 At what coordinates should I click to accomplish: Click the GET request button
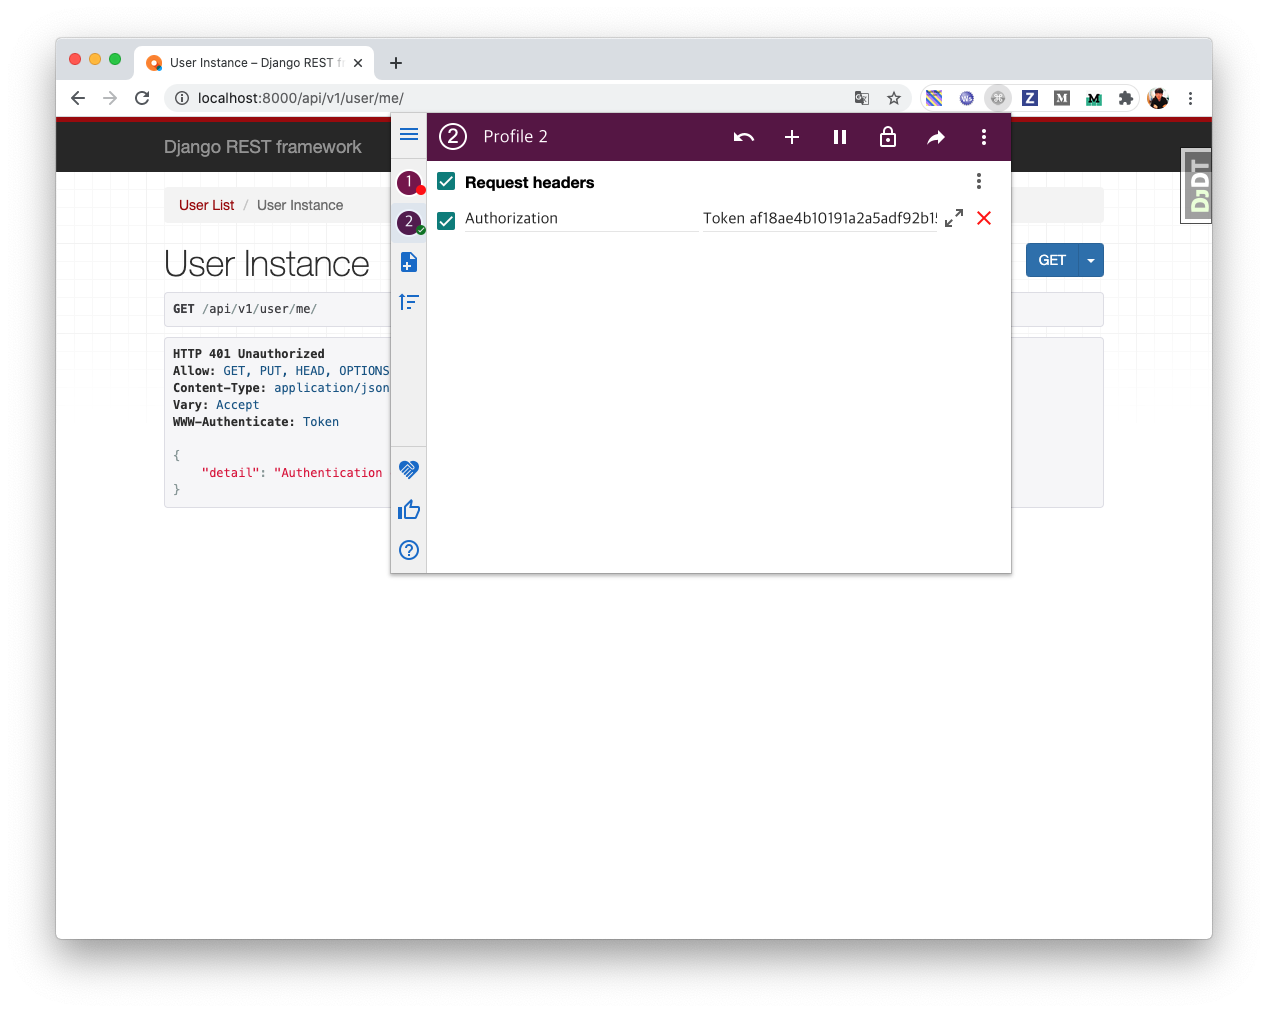[1052, 260]
